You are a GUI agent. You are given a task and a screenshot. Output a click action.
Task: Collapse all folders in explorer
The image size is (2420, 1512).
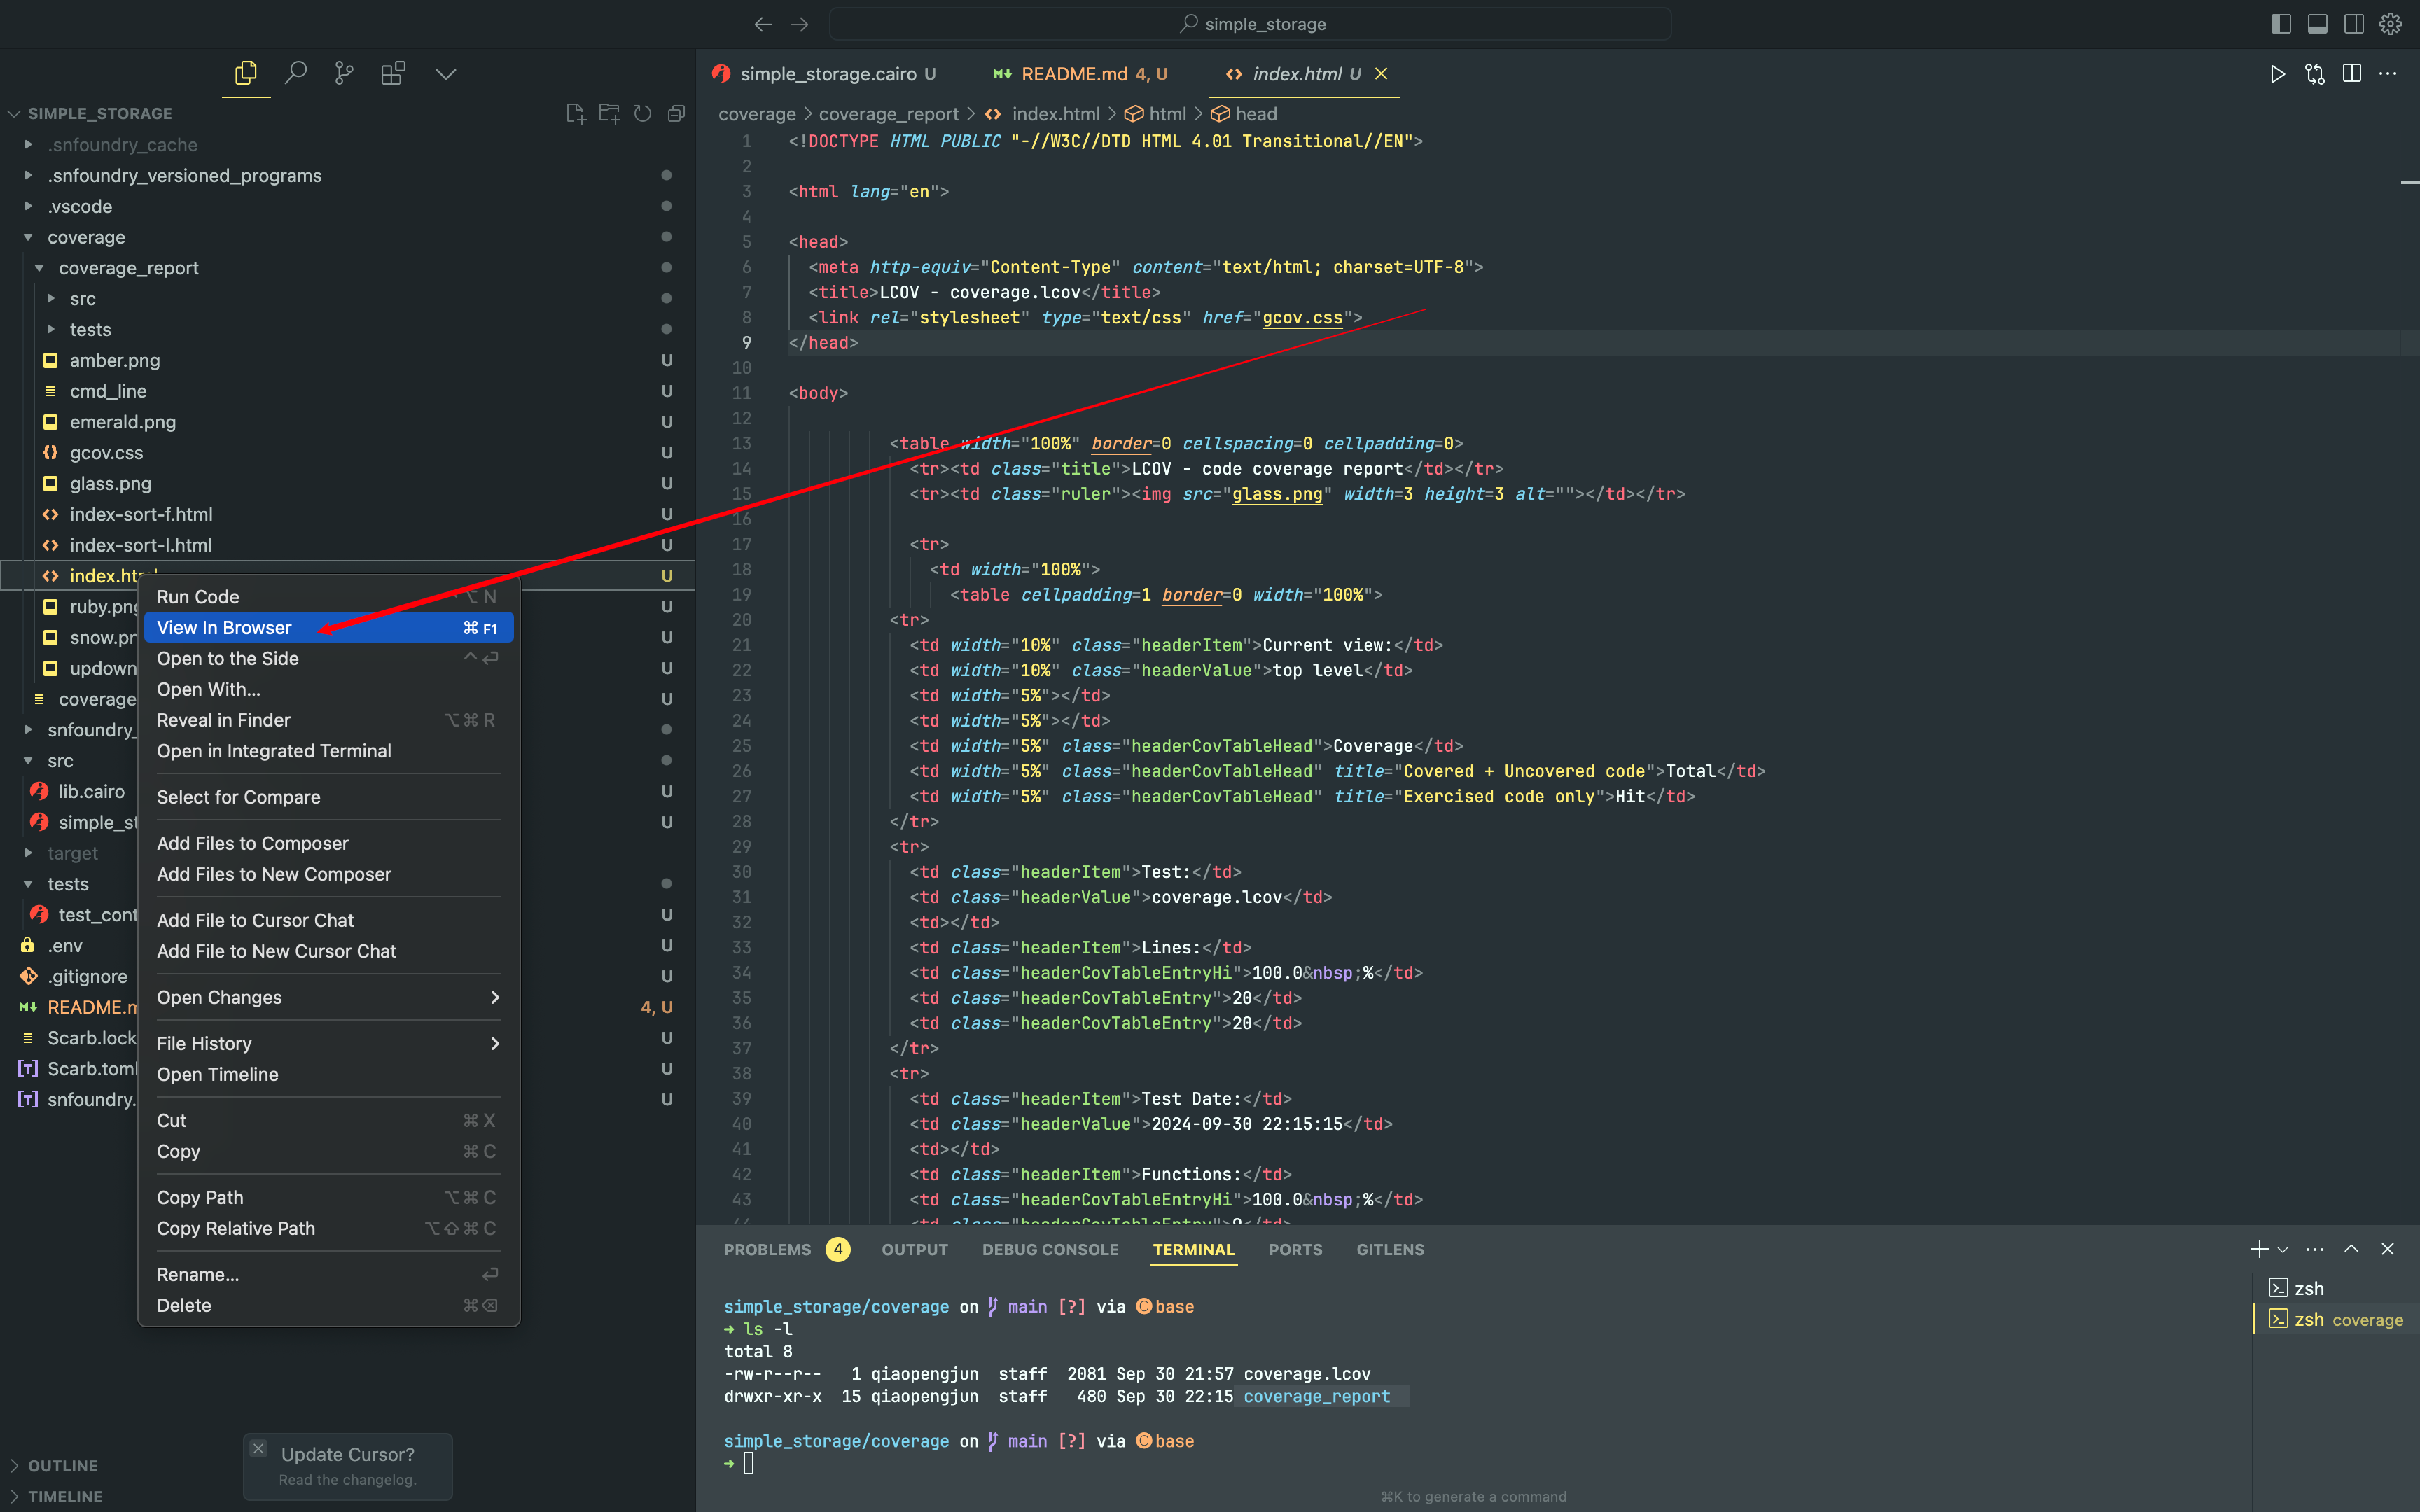[x=676, y=113]
